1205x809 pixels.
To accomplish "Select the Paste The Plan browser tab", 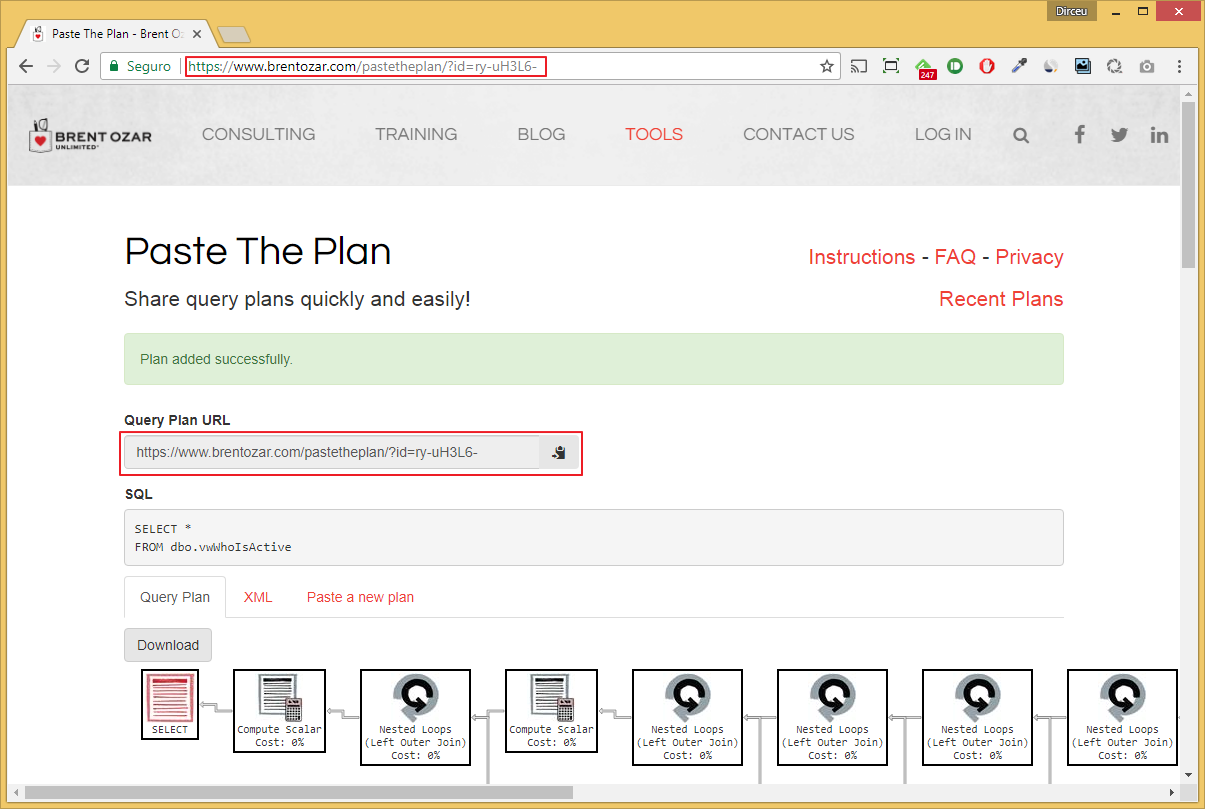I will coord(118,33).
